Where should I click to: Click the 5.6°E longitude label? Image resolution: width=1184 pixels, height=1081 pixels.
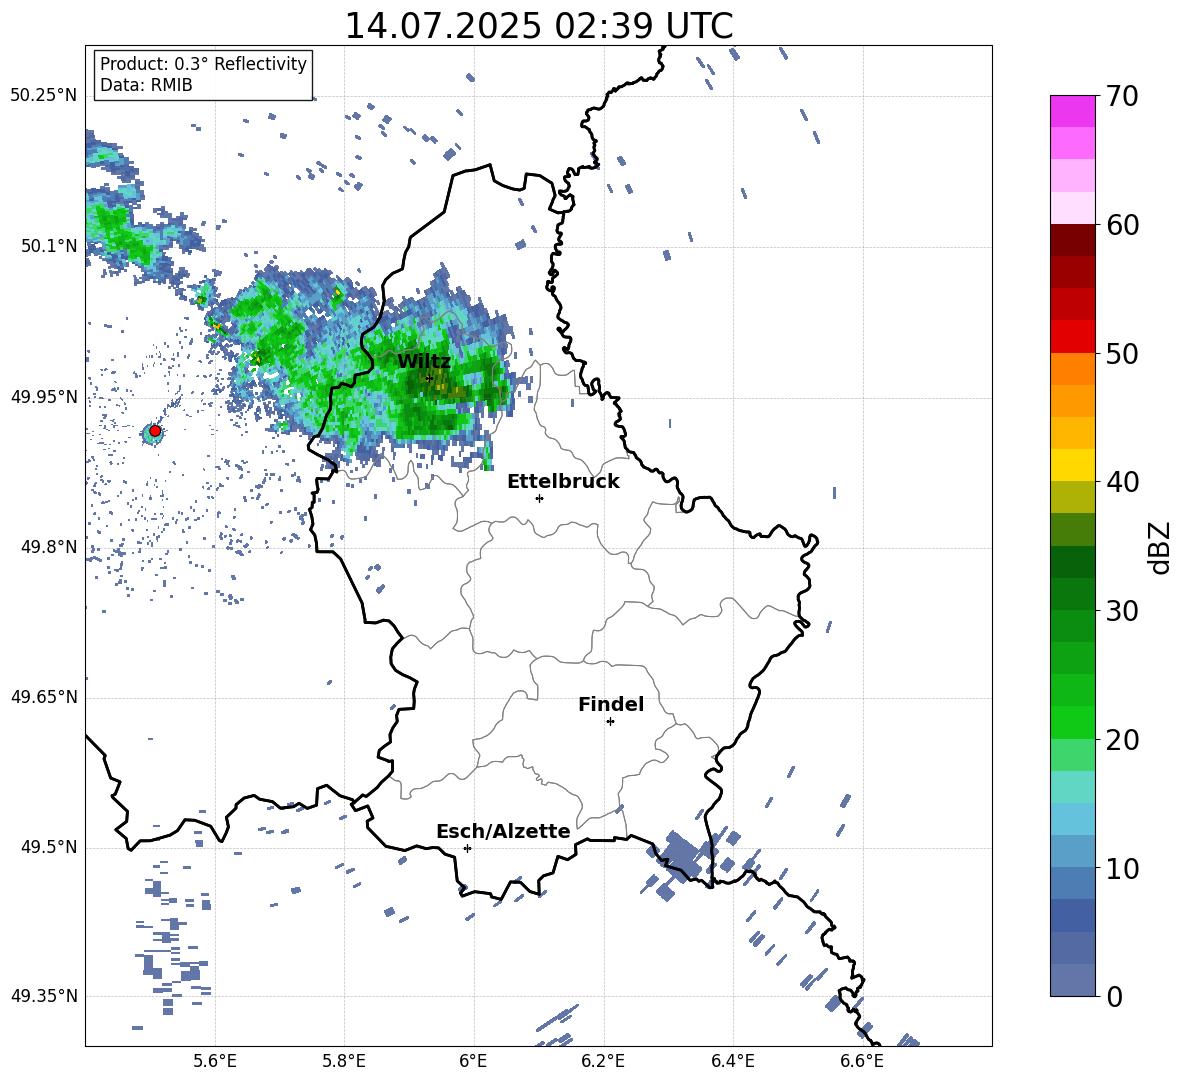215,1061
